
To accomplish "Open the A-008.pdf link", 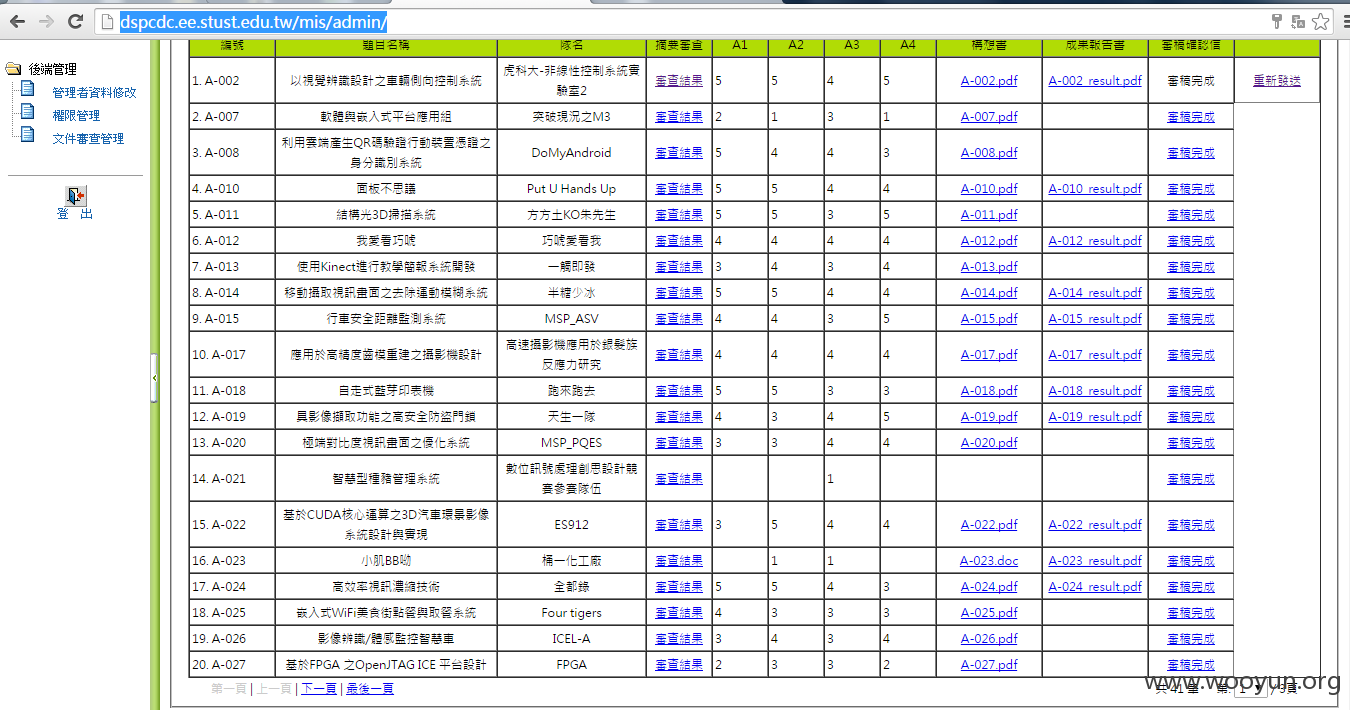I will 989,153.
